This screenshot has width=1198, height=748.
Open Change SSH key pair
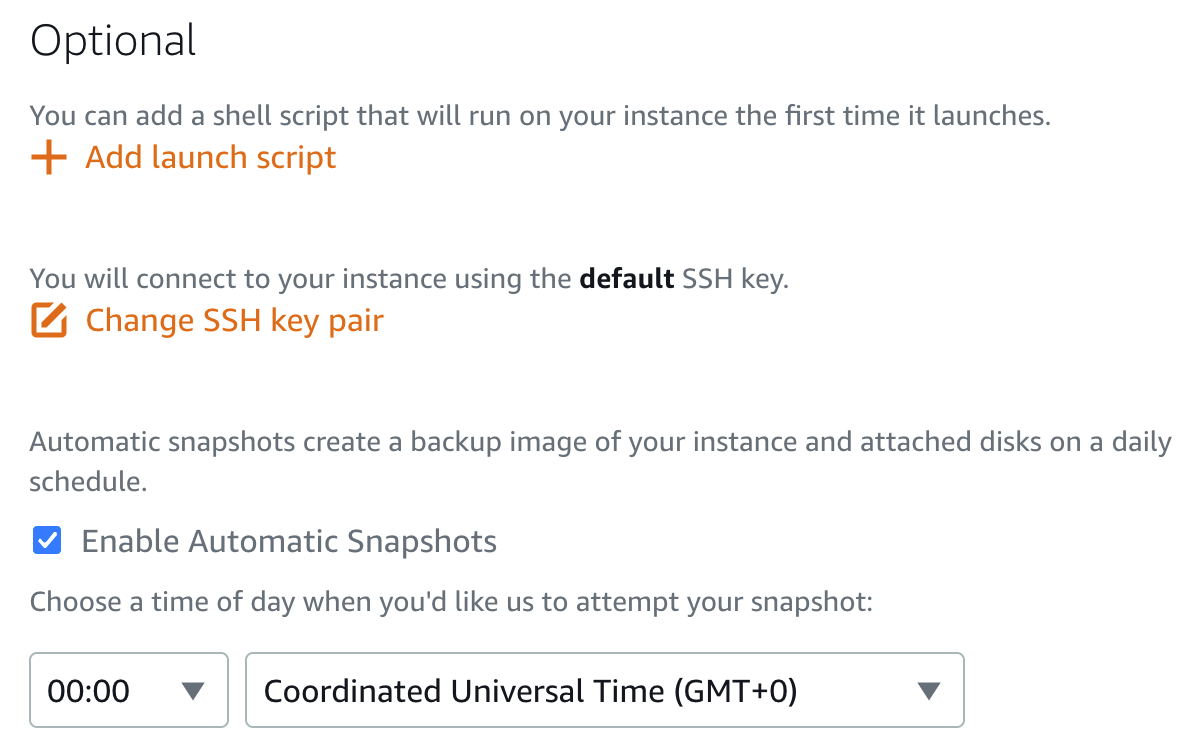[x=233, y=320]
